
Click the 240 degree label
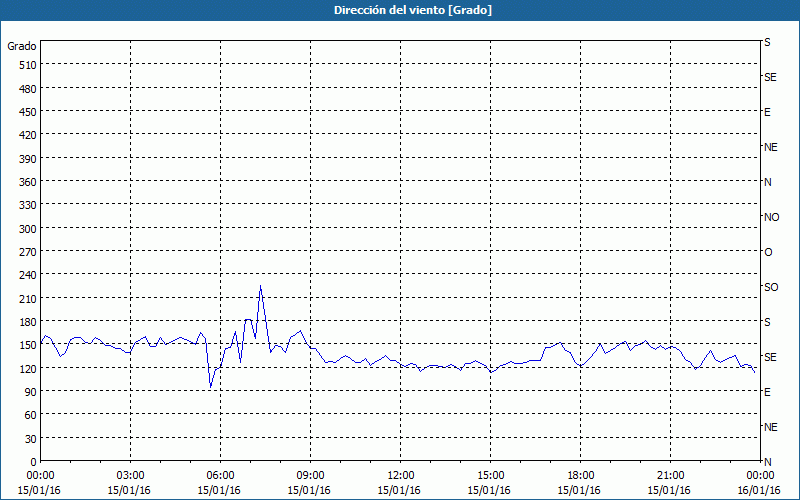[x=29, y=276]
